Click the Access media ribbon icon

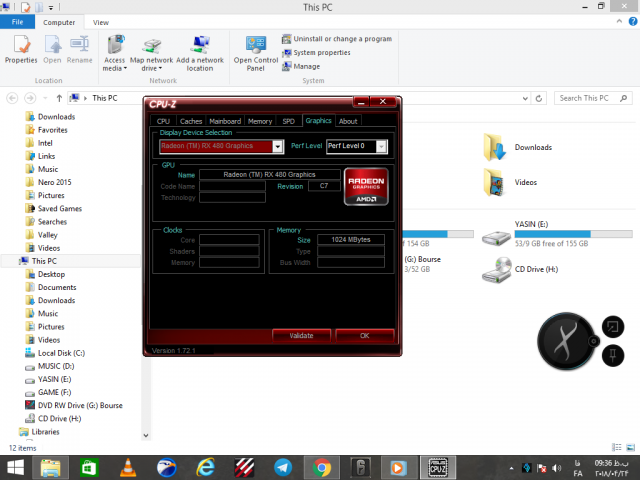click(x=114, y=46)
